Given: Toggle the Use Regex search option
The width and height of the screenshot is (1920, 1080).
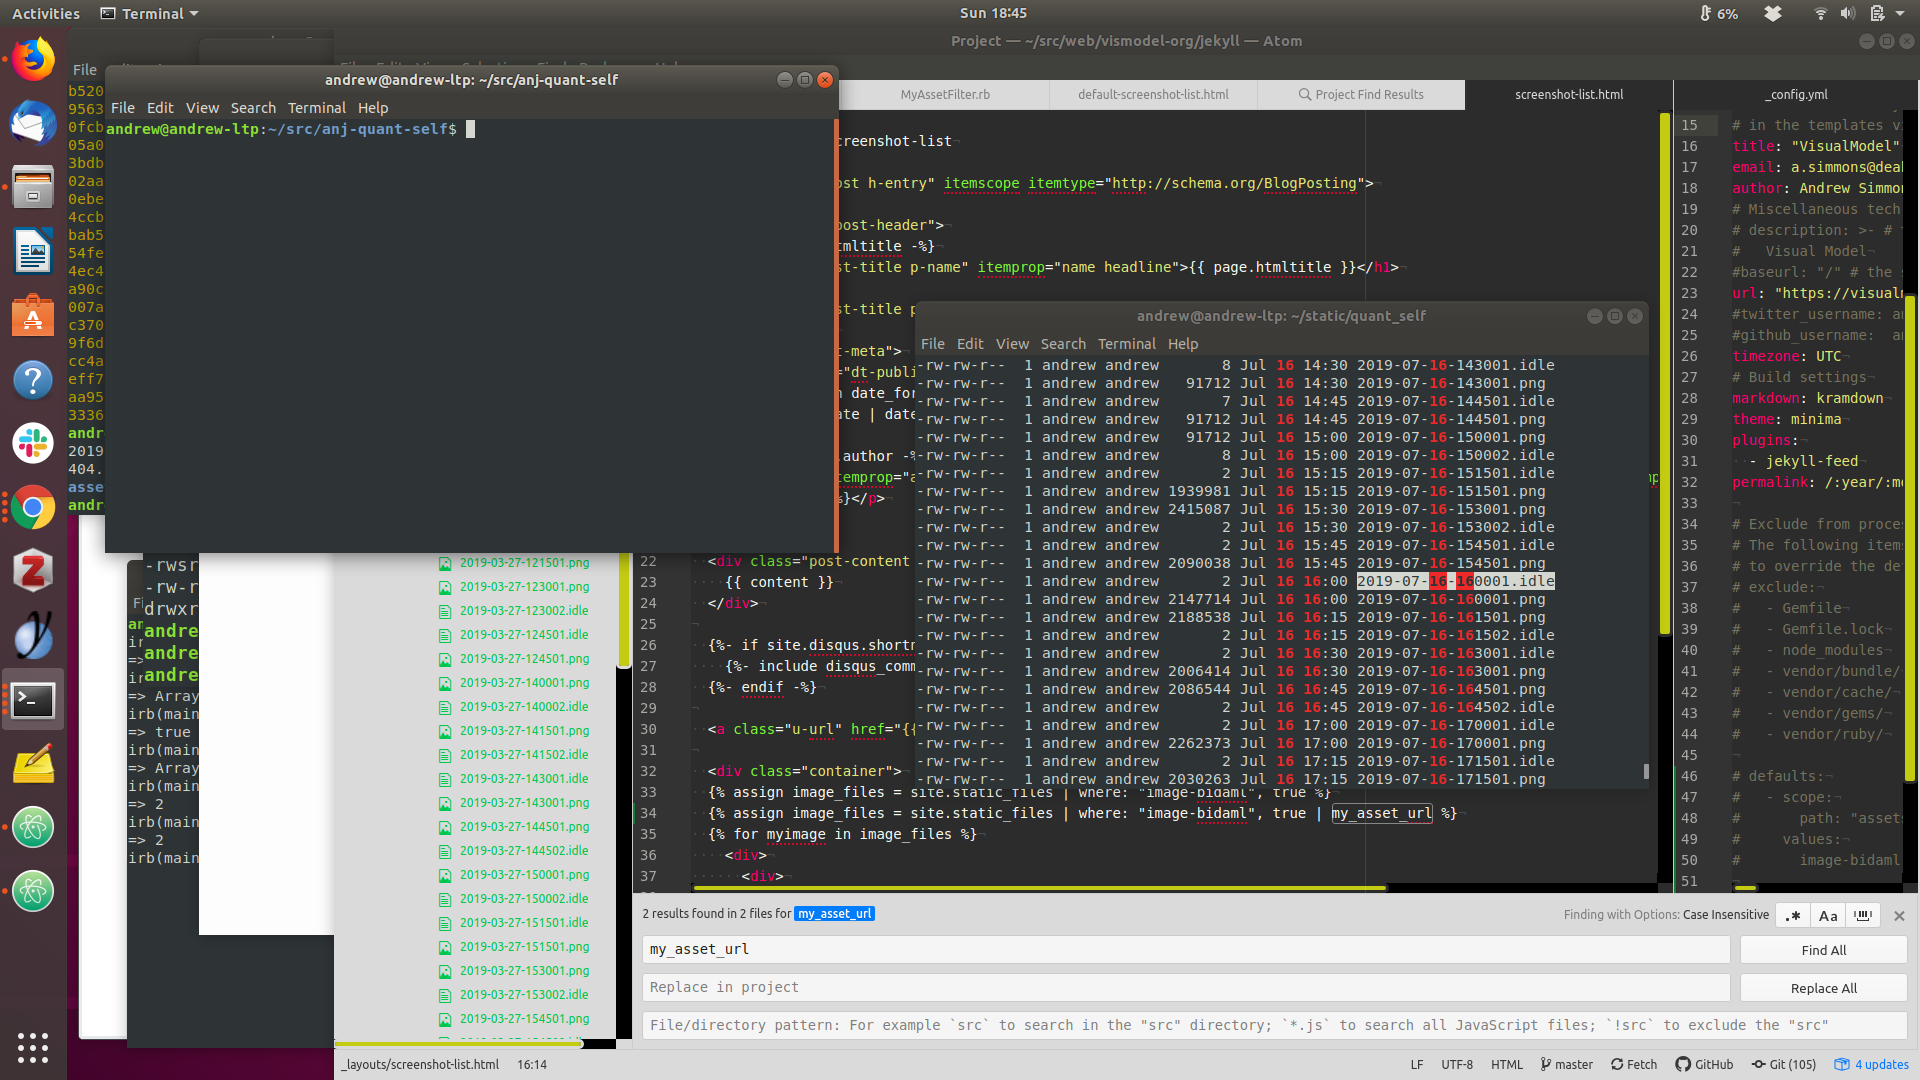Looking at the screenshot, I should coord(1794,915).
